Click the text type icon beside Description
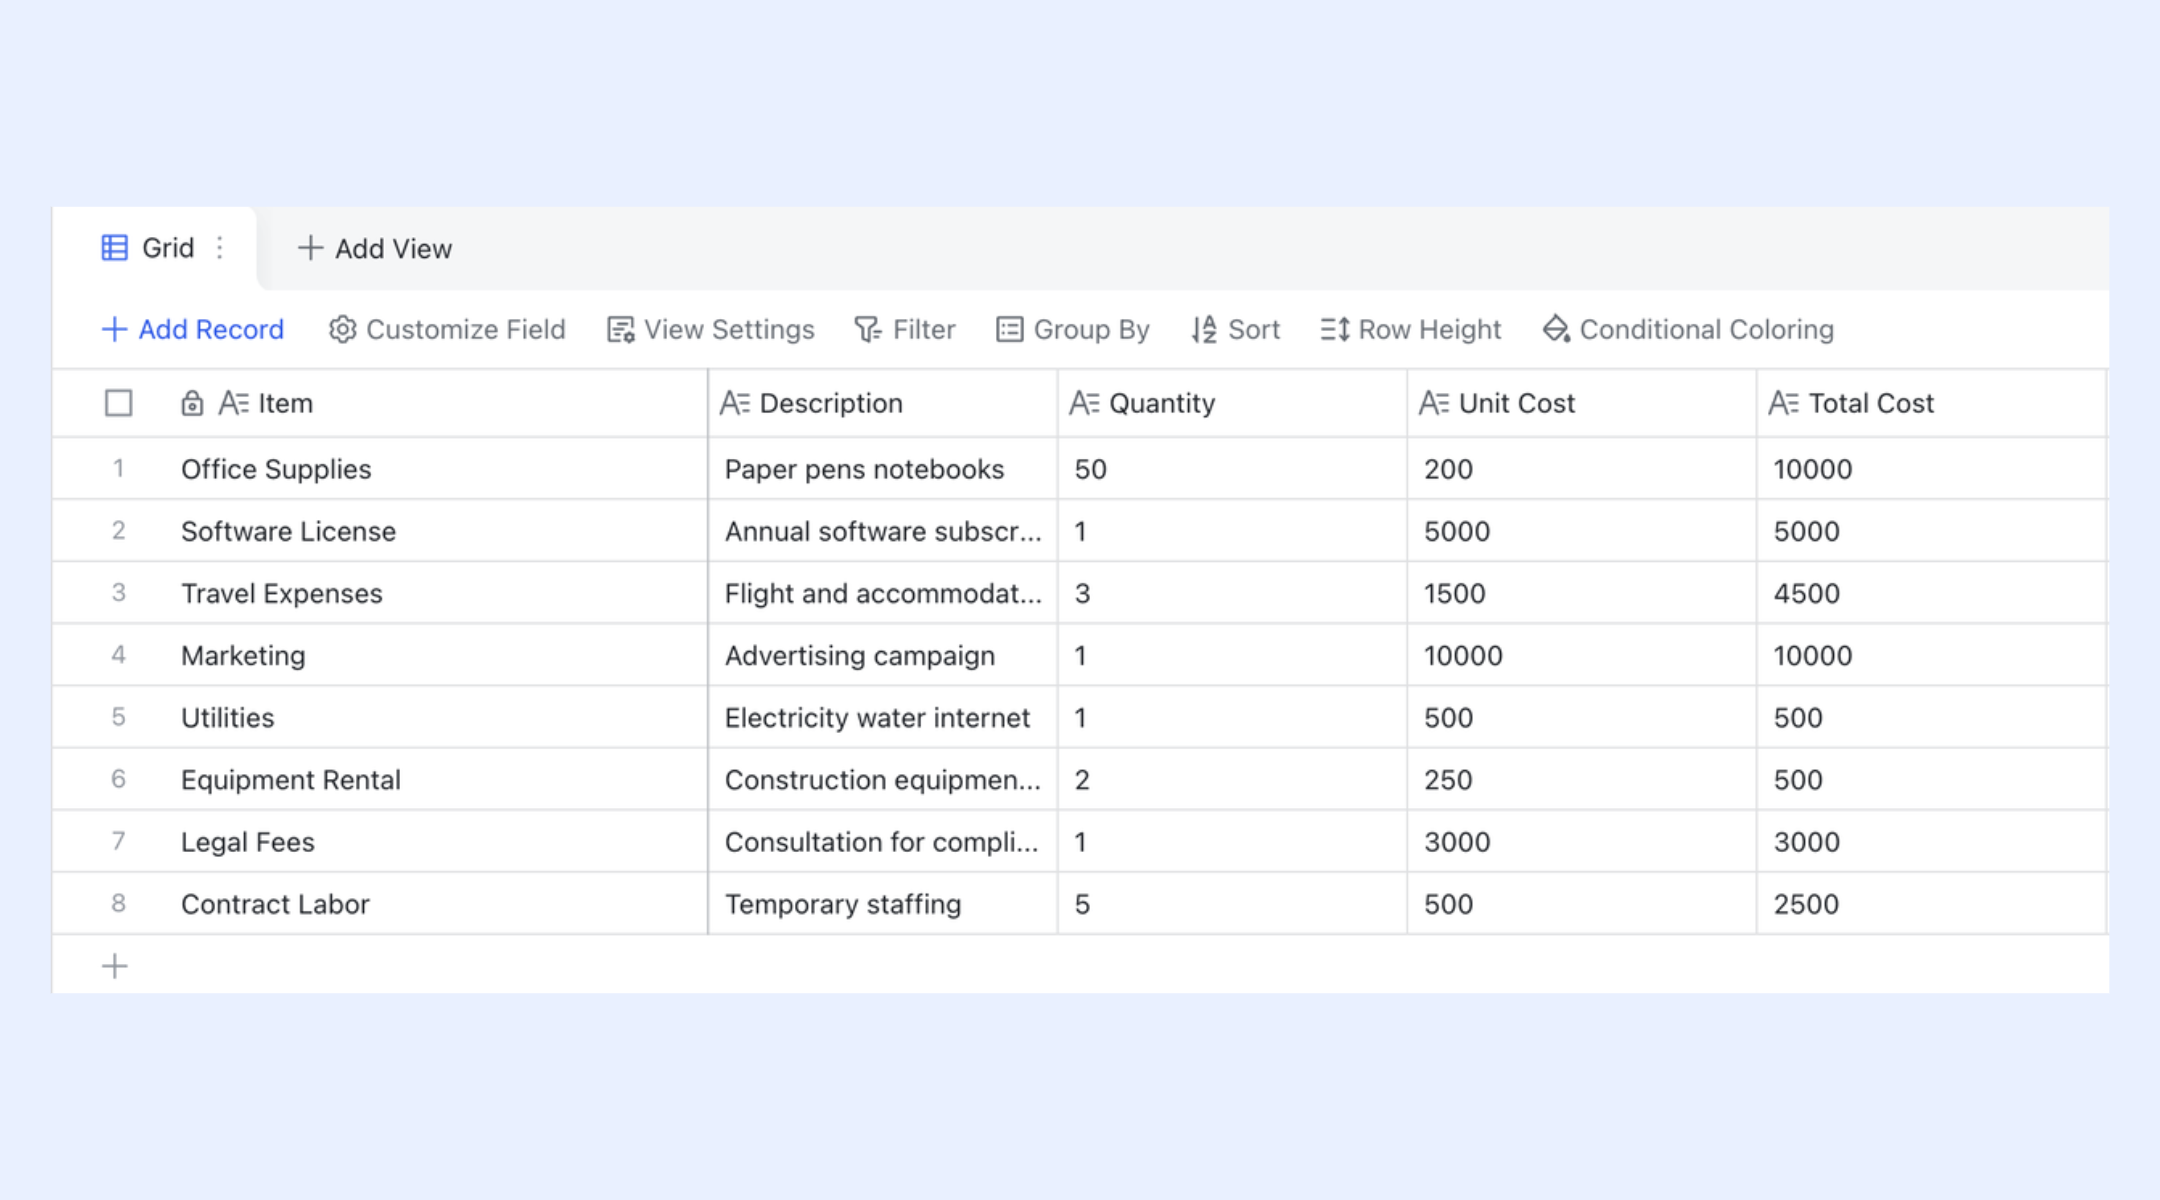Viewport: 2160px width, 1200px height. point(735,403)
